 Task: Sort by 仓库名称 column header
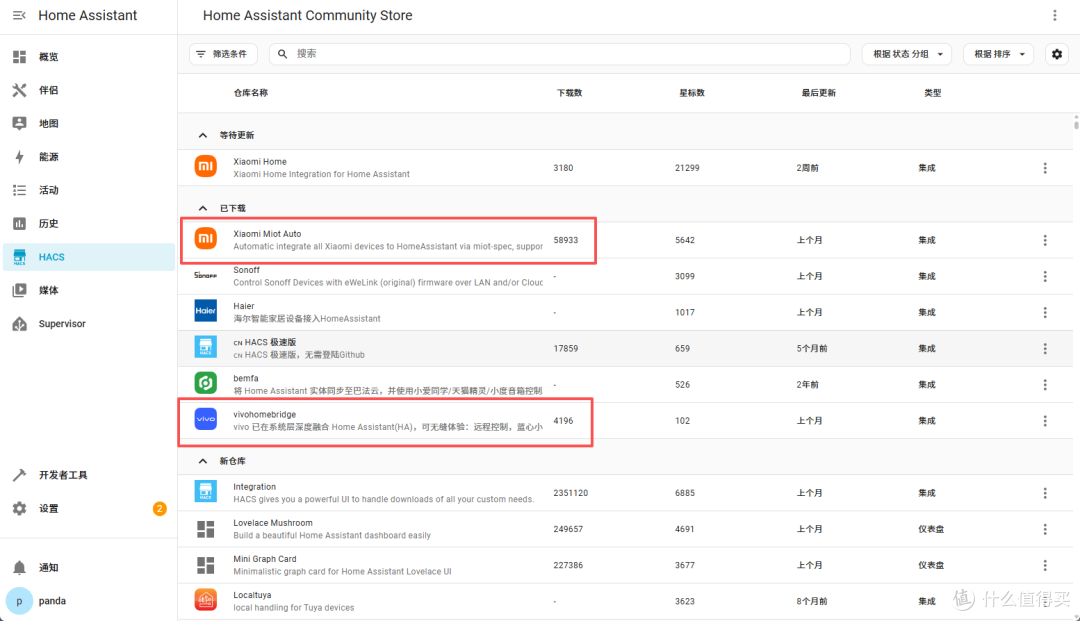coord(251,93)
